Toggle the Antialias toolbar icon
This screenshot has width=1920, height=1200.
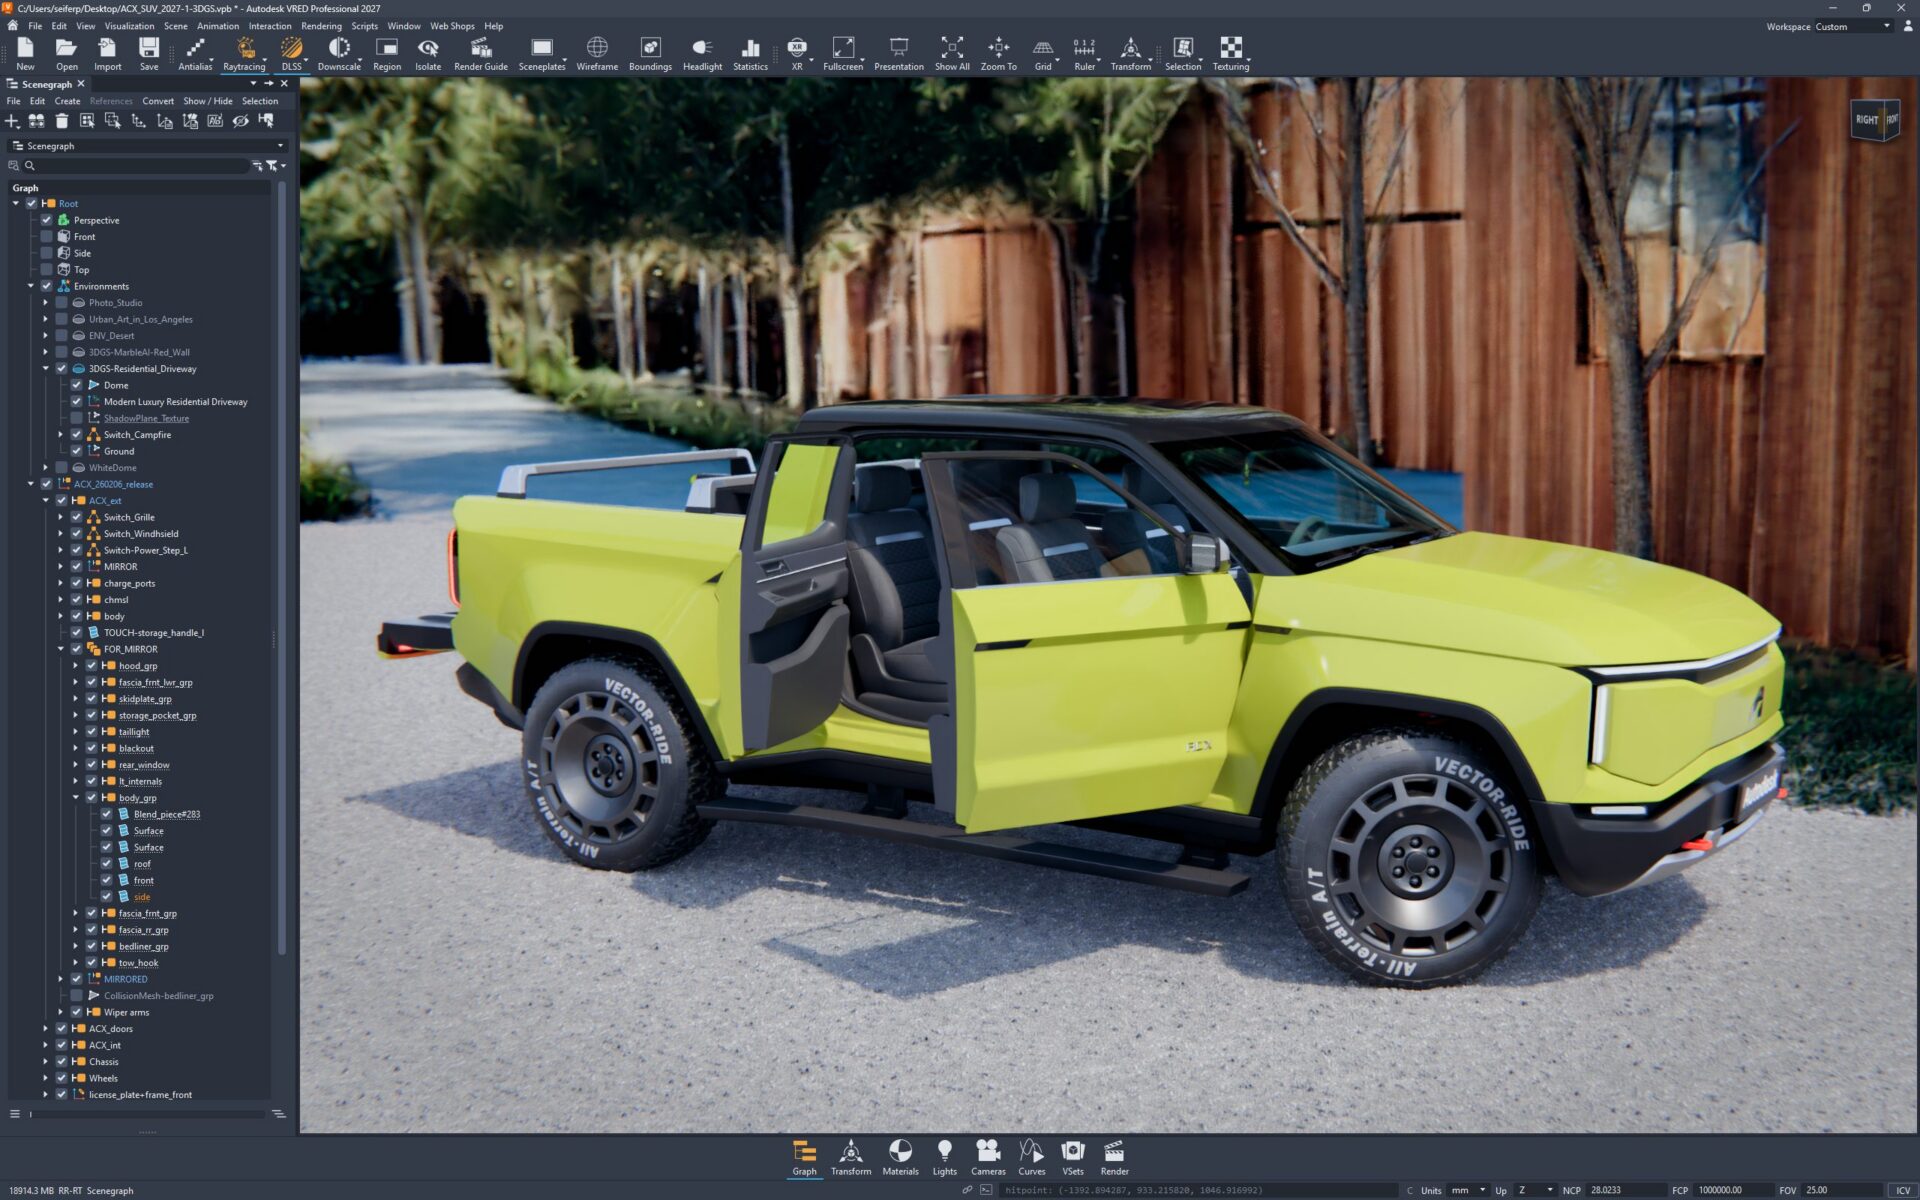(195, 54)
